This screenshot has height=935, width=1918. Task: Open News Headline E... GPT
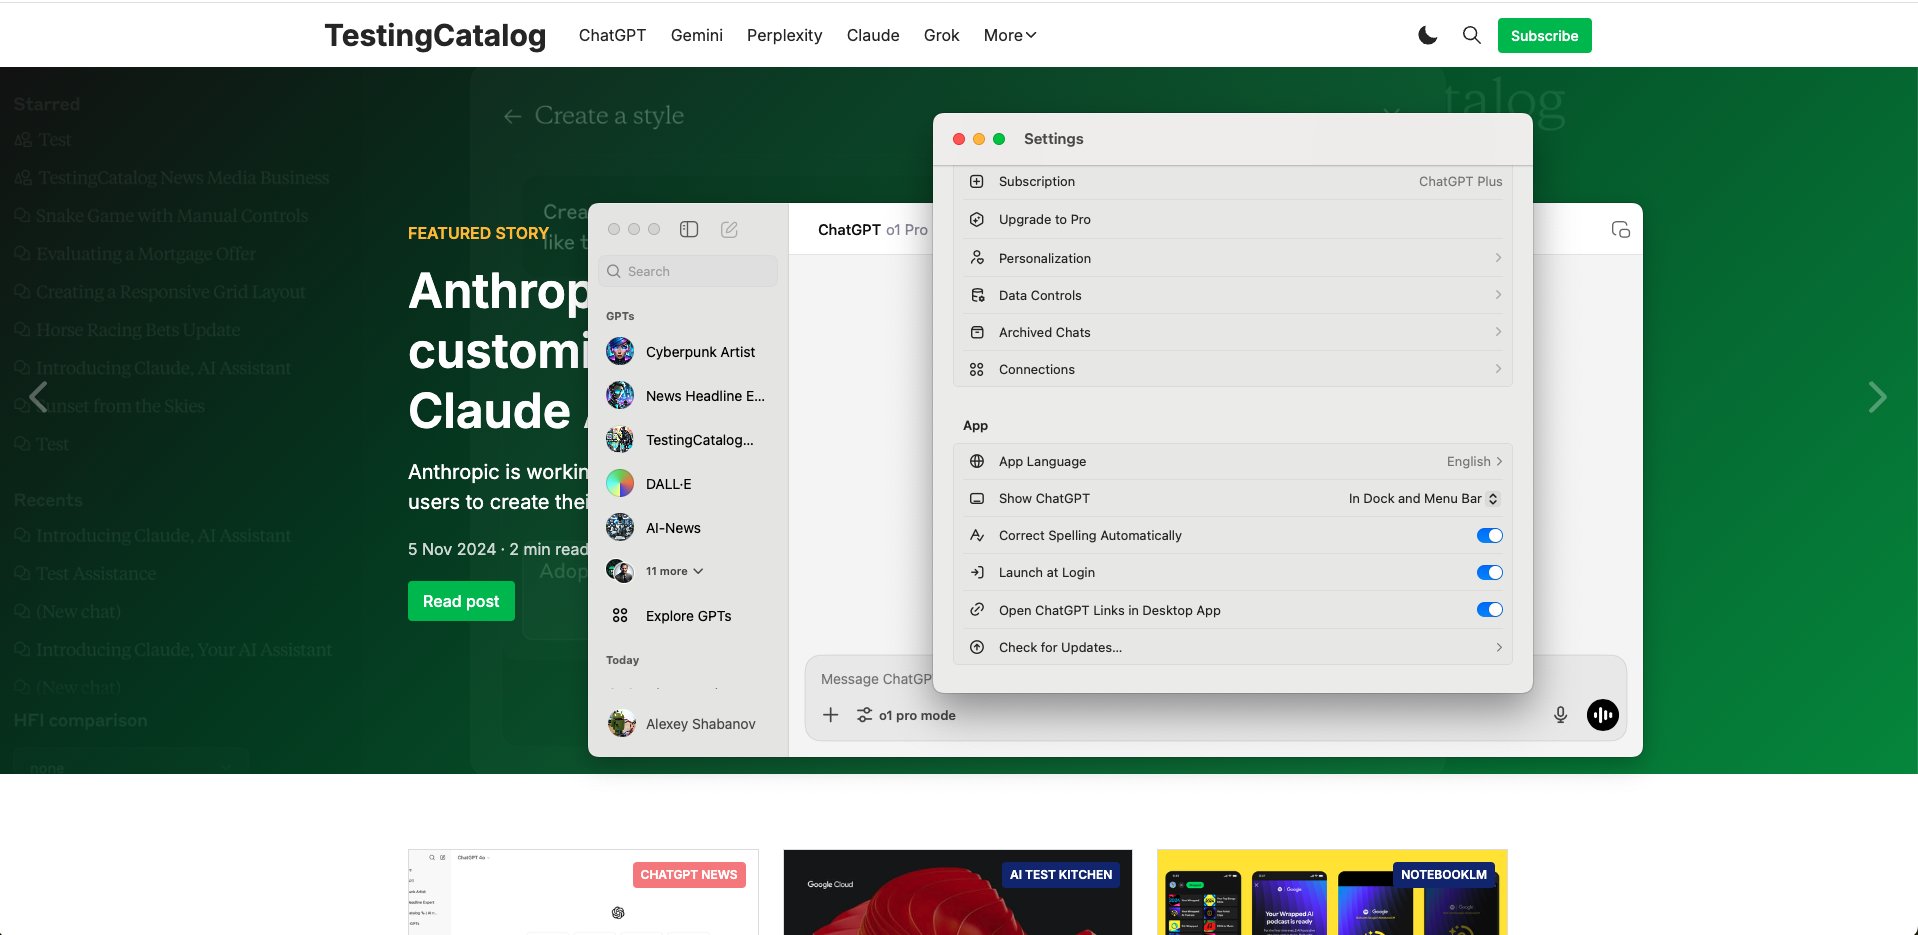(688, 396)
